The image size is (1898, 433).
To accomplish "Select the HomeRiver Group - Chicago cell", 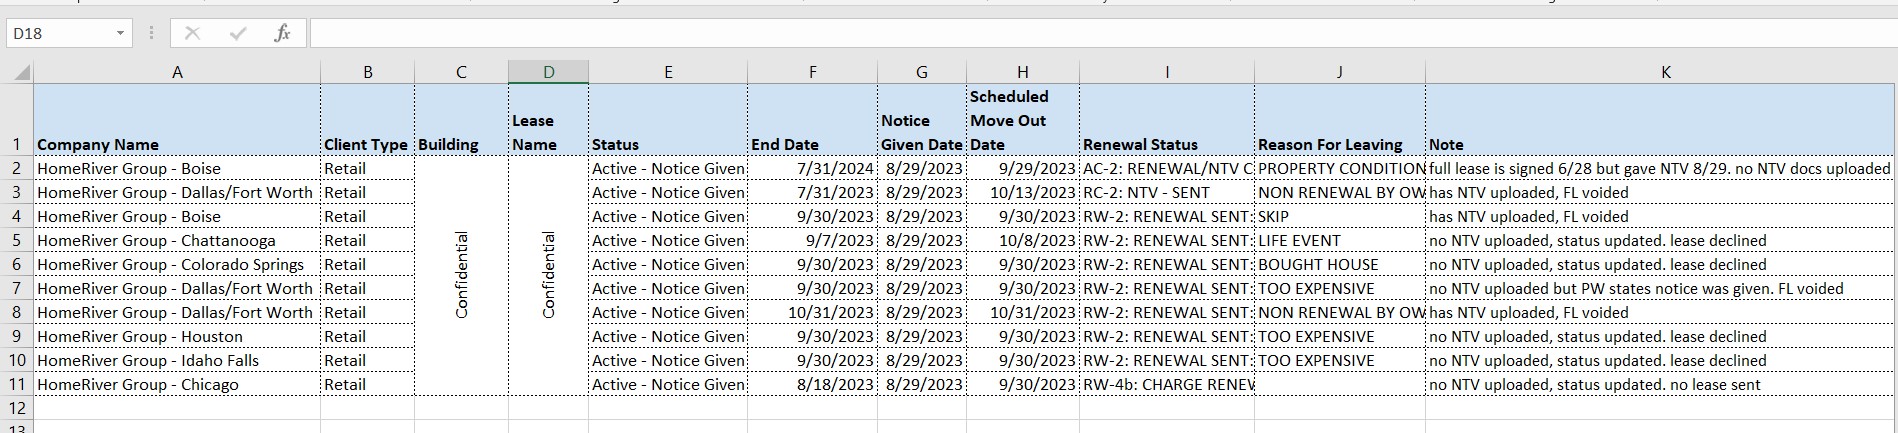I will click(177, 384).
